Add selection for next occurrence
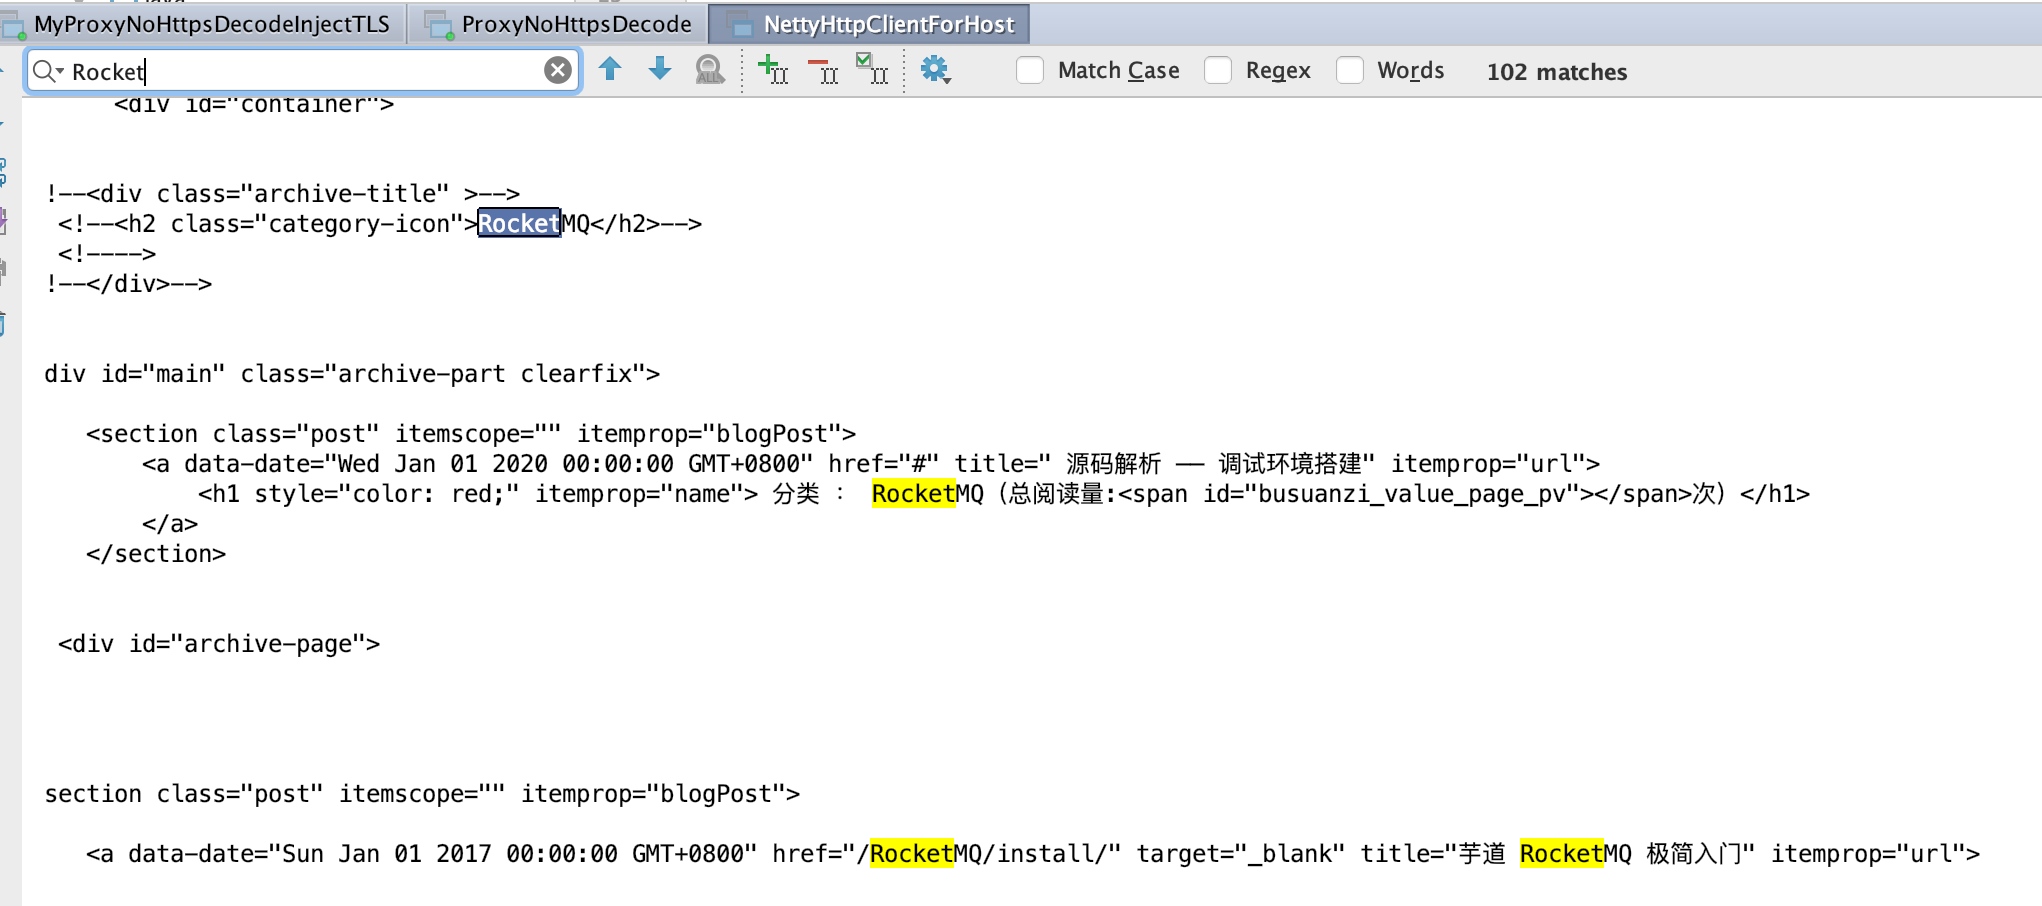This screenshot has height=906, width=2042. pyautogui.click(x=773, y=70)
